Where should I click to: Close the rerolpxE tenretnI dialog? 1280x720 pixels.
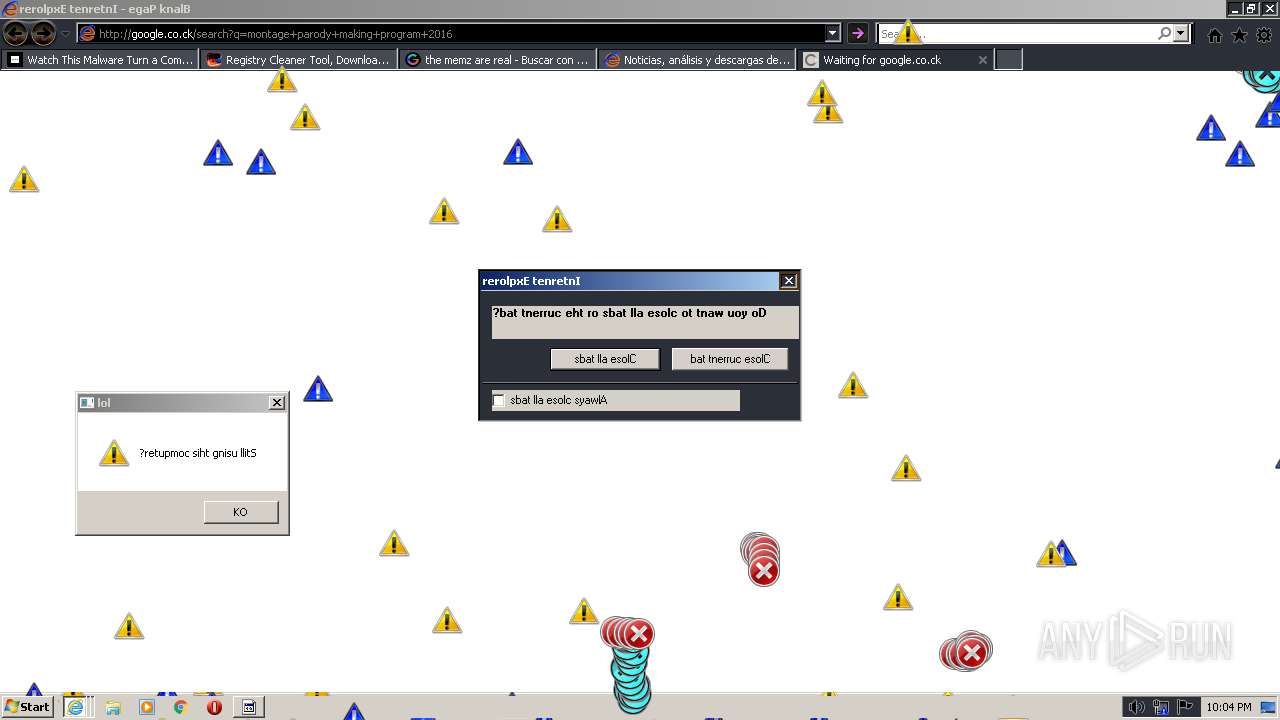789,281
